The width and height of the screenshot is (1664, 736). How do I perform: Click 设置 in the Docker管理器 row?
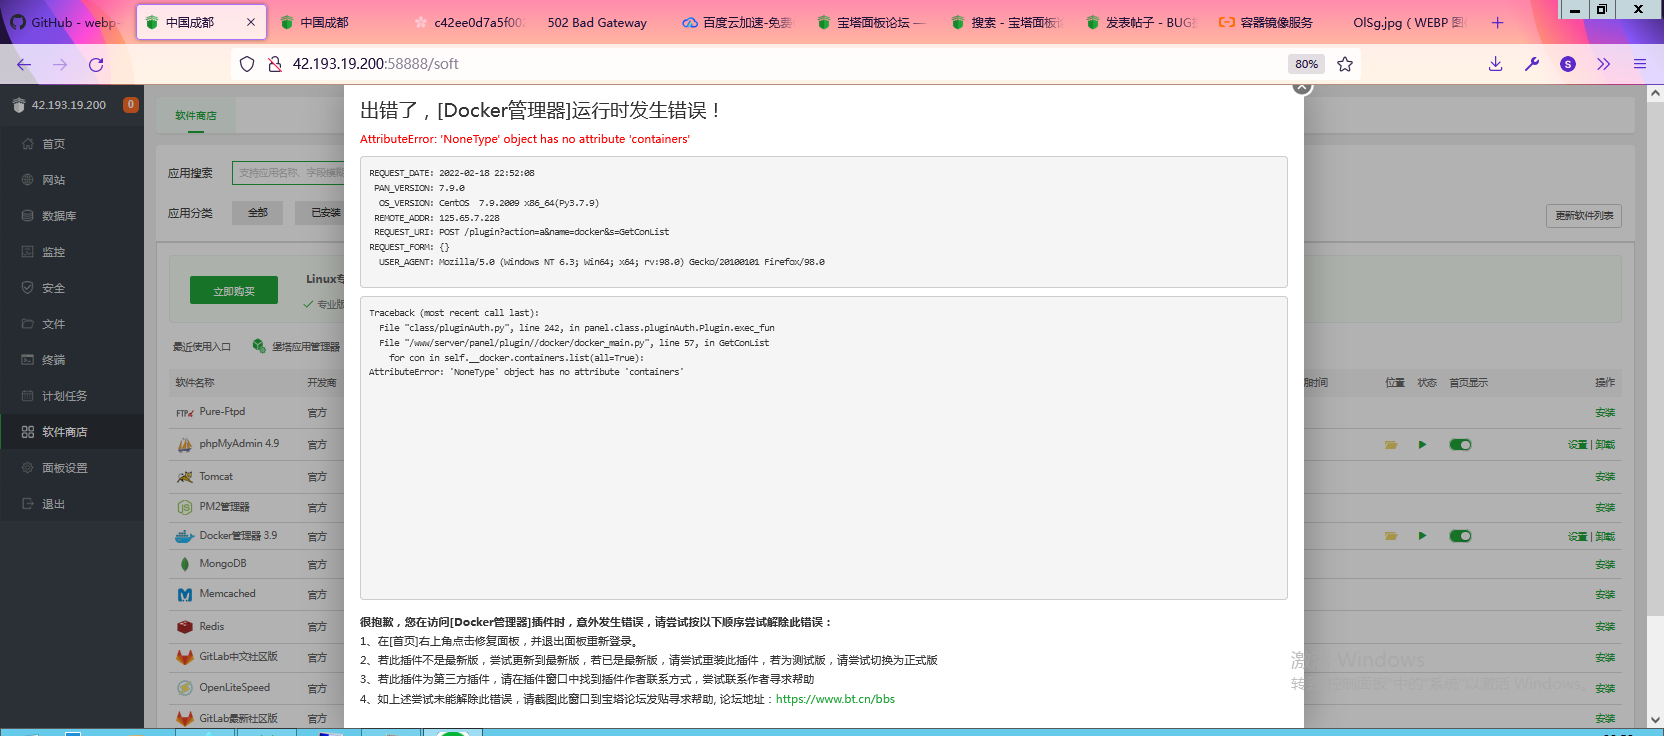[1577, 537]
